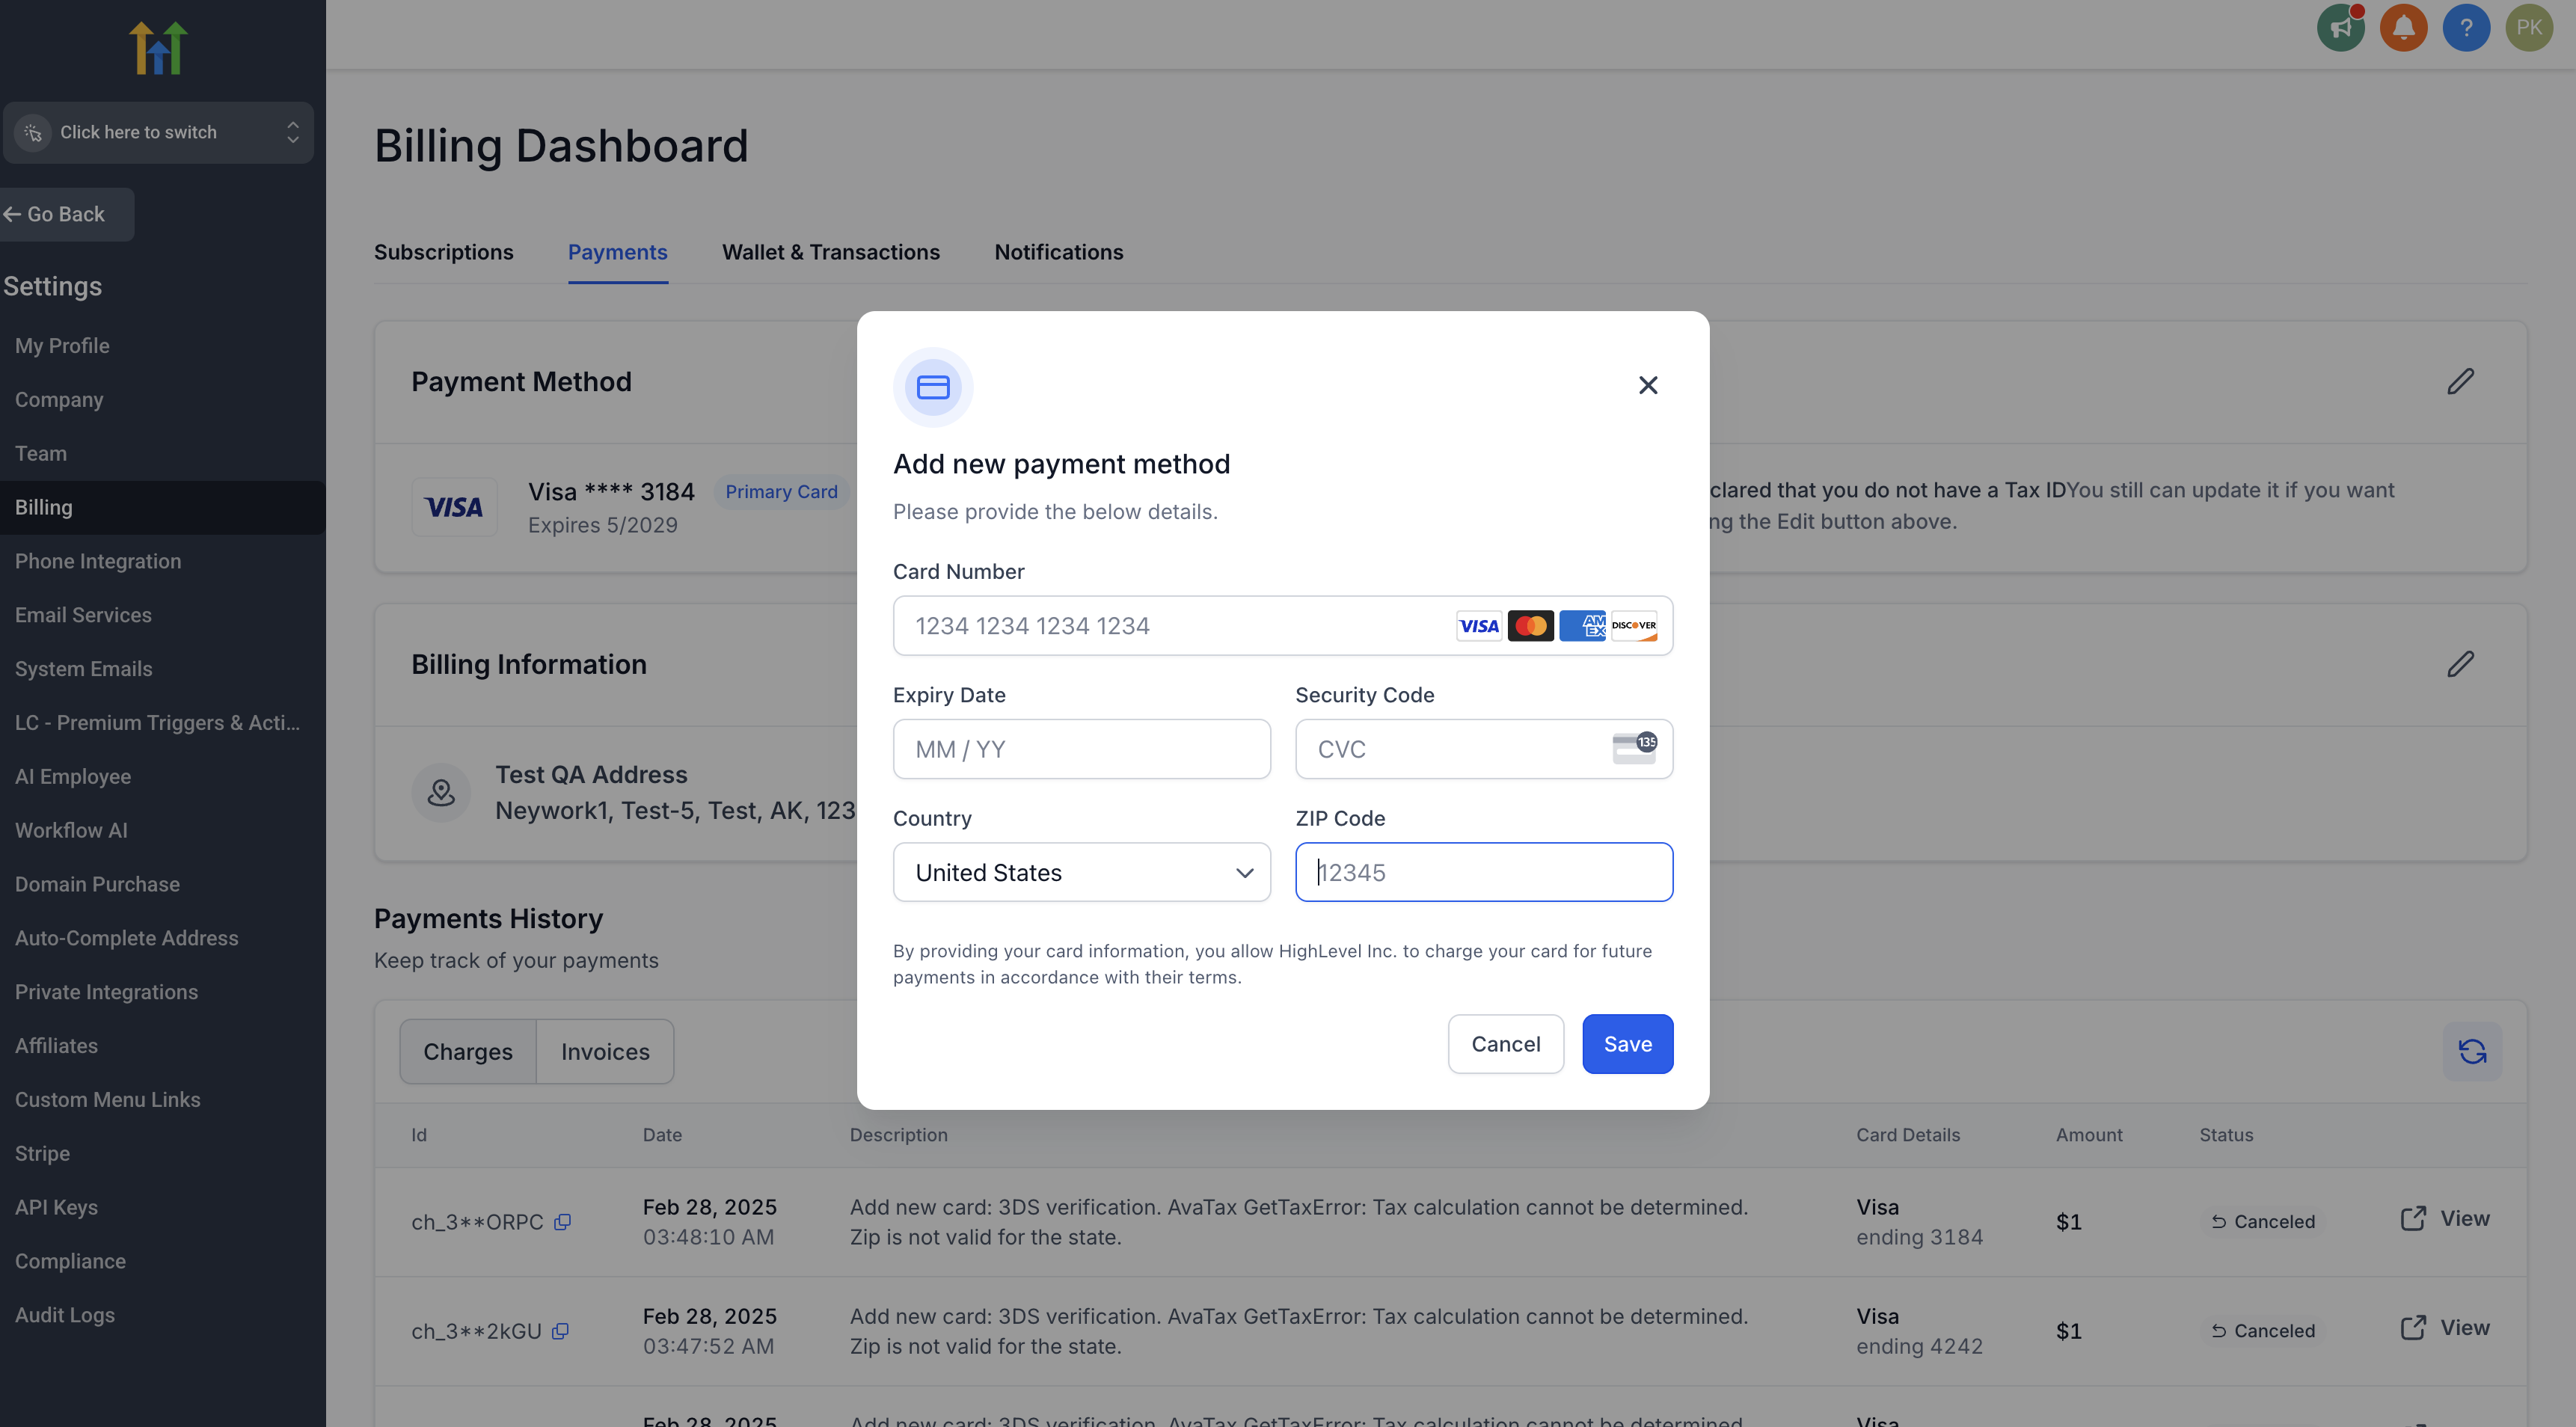The height and width of the screenshot is (1427, 2576).
Task: Close the add payment method dialog
Action: [x=1648, y=385]
